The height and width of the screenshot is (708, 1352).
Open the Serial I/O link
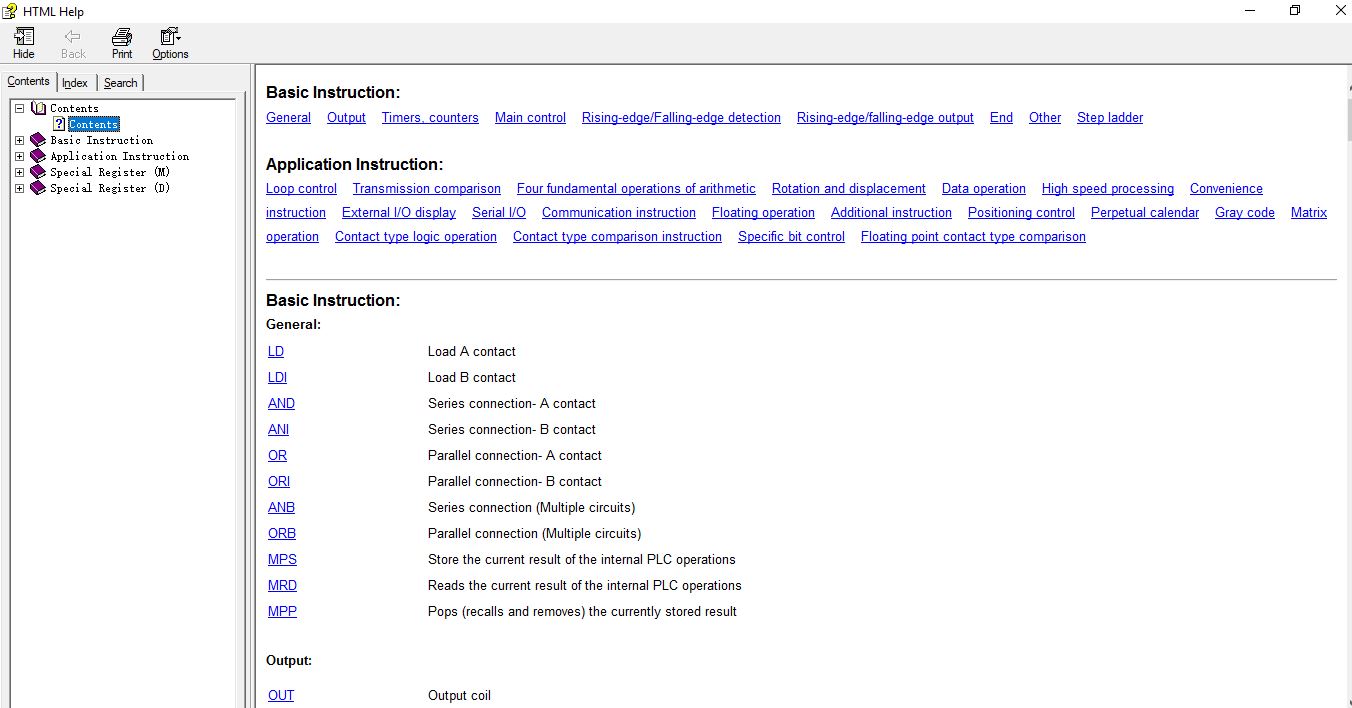click(x=499, y=212)
